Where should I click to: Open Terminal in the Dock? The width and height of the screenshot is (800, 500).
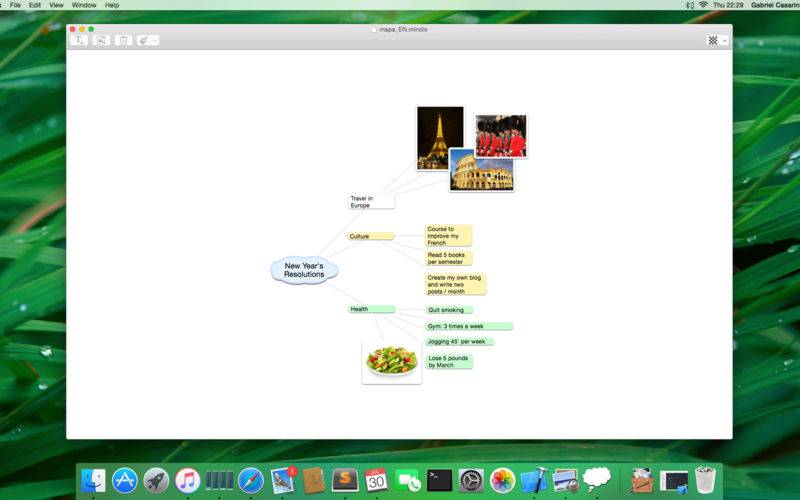pyautogui.click(x=439, y=480)
